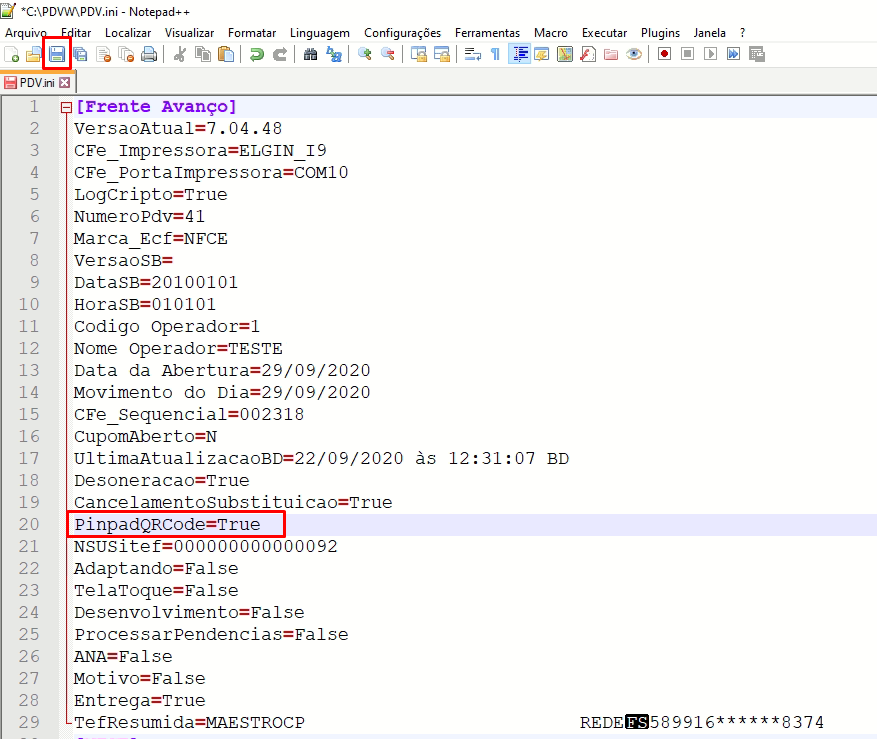This screenshot has width=877, height=739.
Task: Open the Janela menu
Action: pos(709,33)
